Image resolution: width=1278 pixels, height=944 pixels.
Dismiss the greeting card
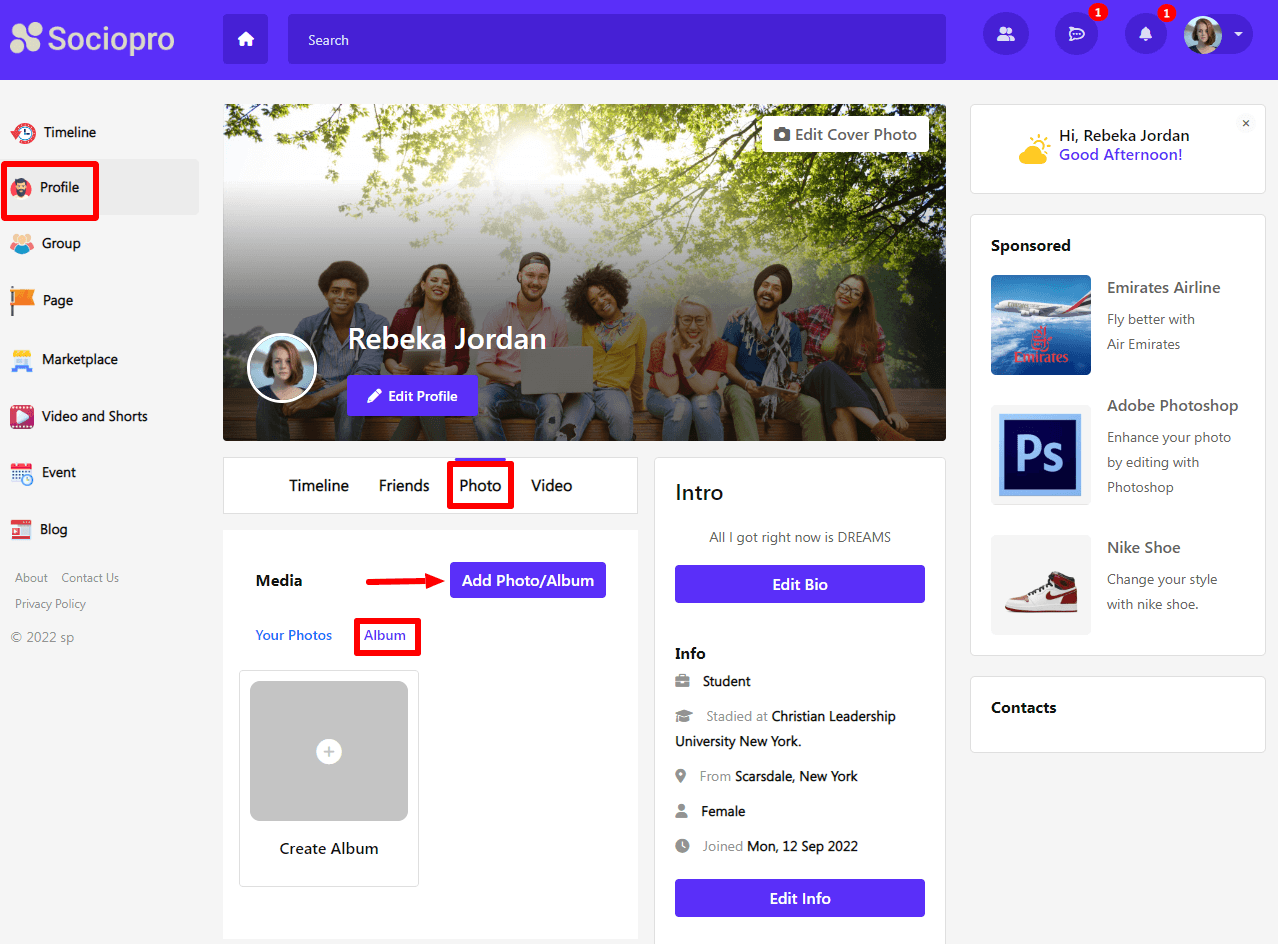[x=1245, y=124]
